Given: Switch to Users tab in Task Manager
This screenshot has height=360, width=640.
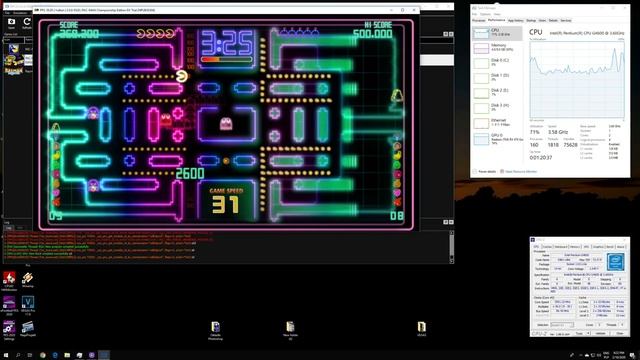Looking at the screenshot, I should click(x=542, y=20).
